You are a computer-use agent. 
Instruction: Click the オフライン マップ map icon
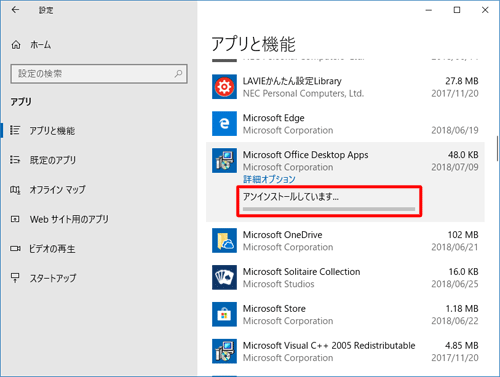[15, 190]
